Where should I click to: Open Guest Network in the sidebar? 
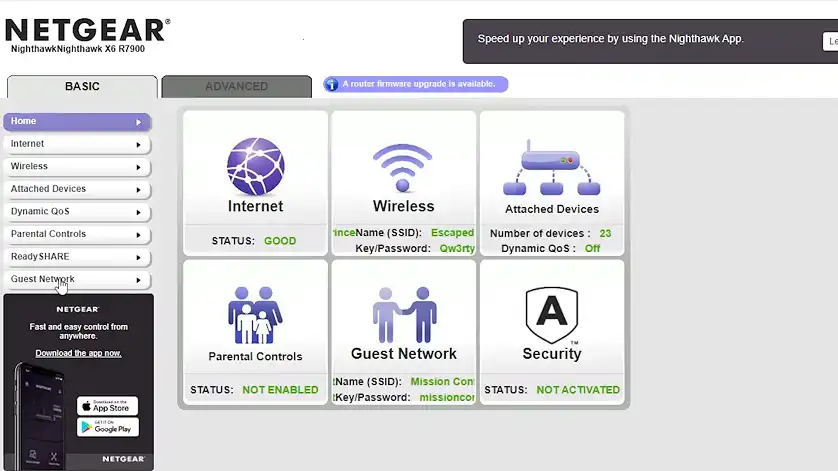(77, 279)
